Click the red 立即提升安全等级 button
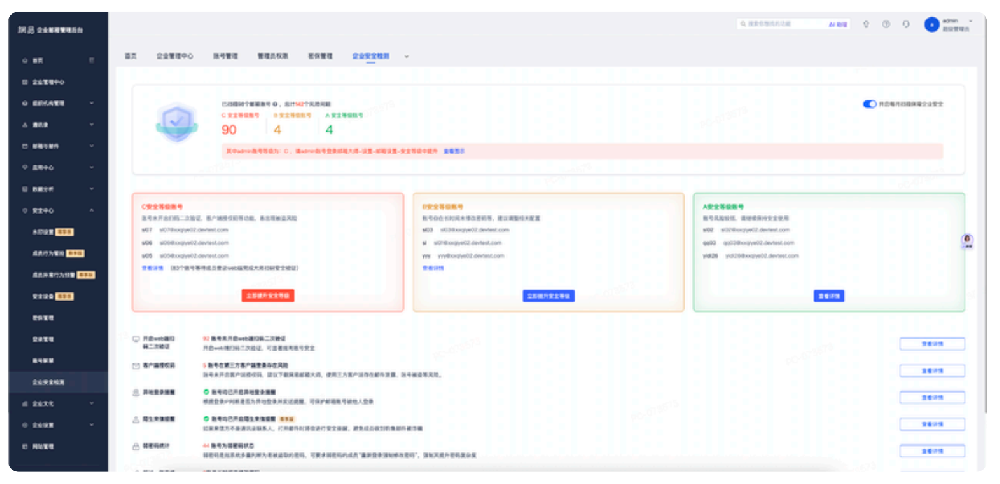Viewport: 1000px width, 484px height. (268, 296)
